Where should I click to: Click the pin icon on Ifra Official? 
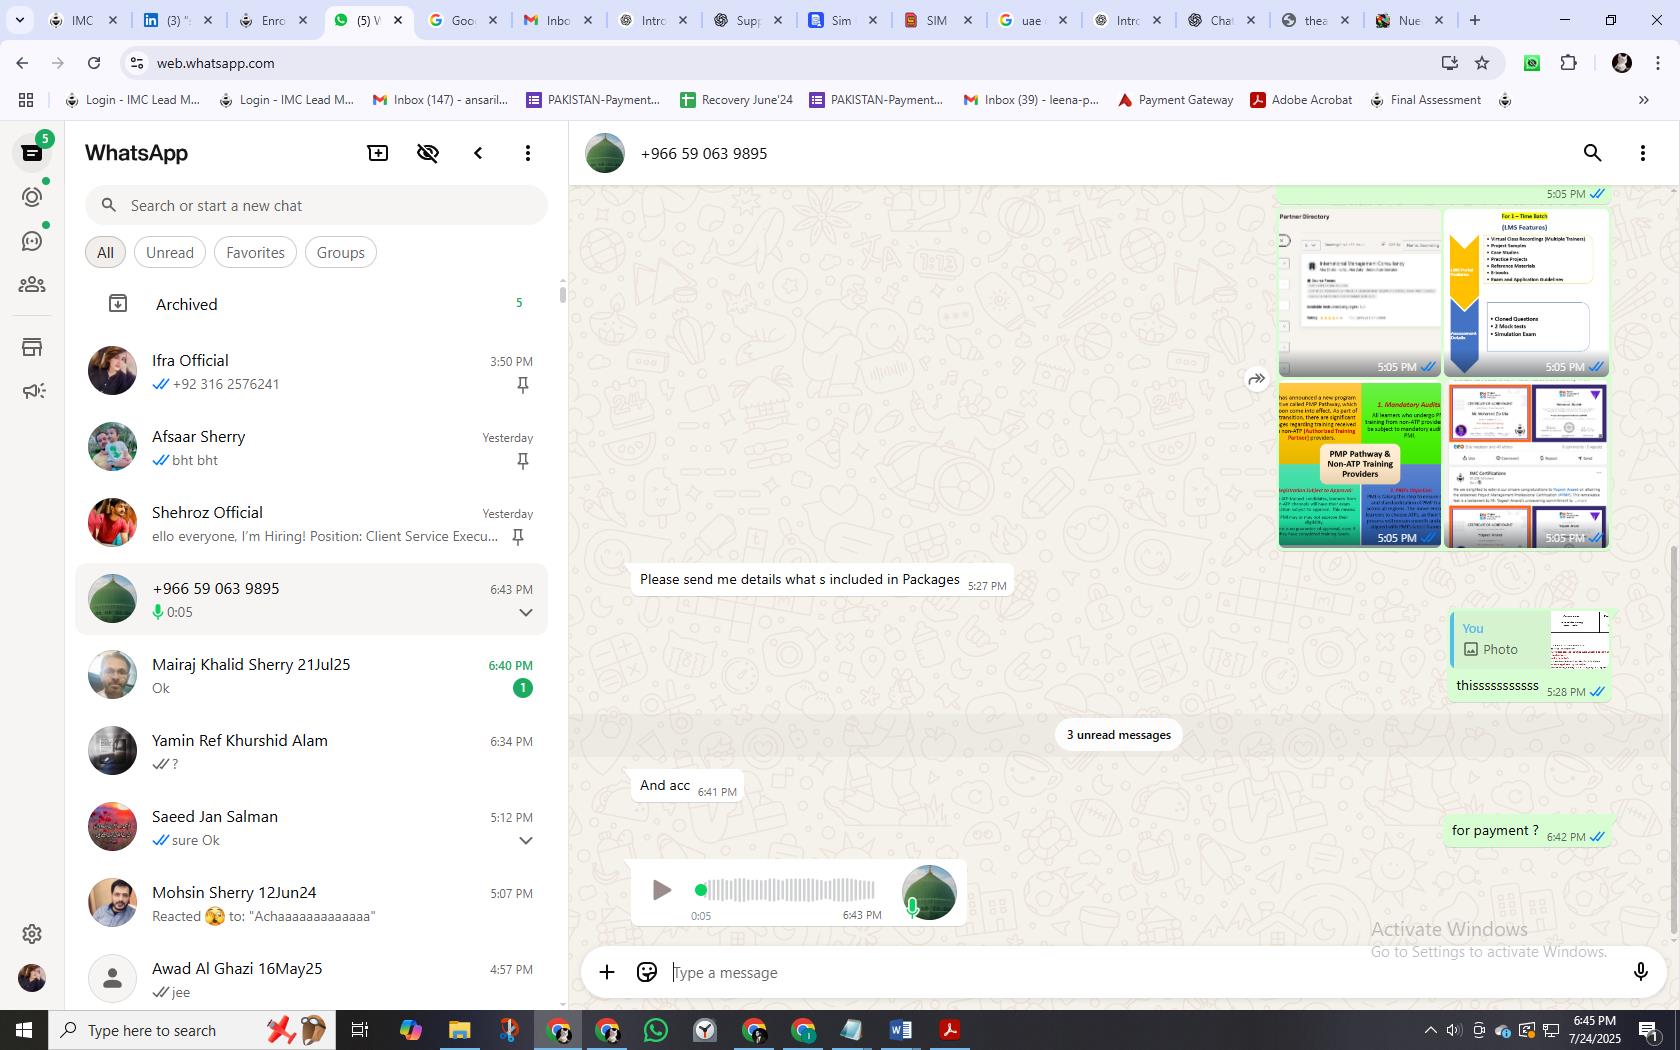(x=522, y=385)
